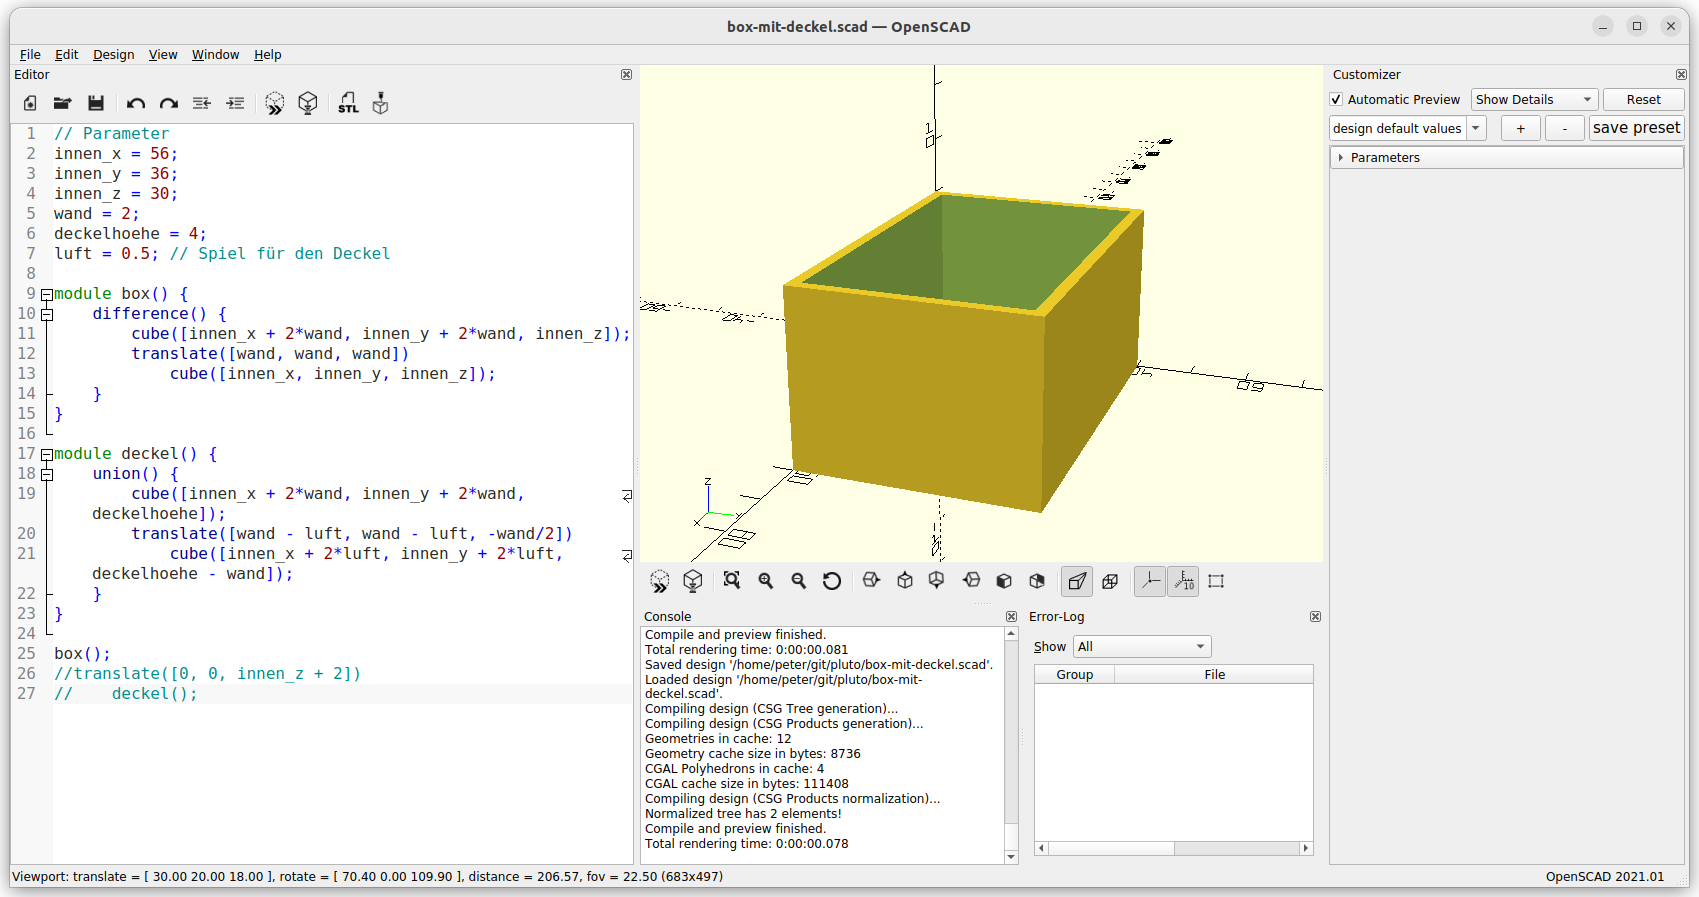The image size is (1699, 897).
Task: Collapse the module deckel() fold marker
Action: click(46, 454)
